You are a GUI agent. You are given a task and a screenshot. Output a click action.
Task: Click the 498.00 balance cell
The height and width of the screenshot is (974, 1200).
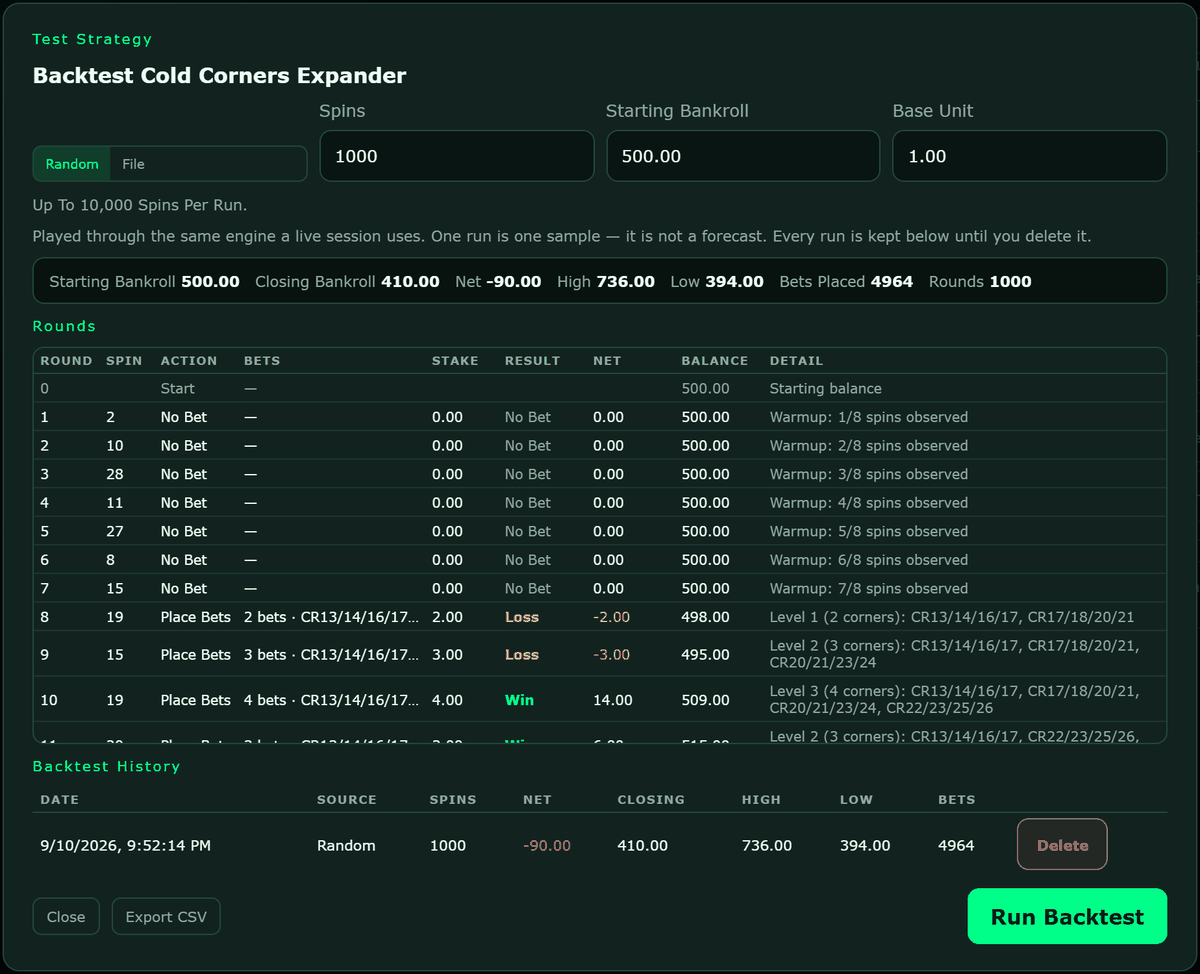706,617
